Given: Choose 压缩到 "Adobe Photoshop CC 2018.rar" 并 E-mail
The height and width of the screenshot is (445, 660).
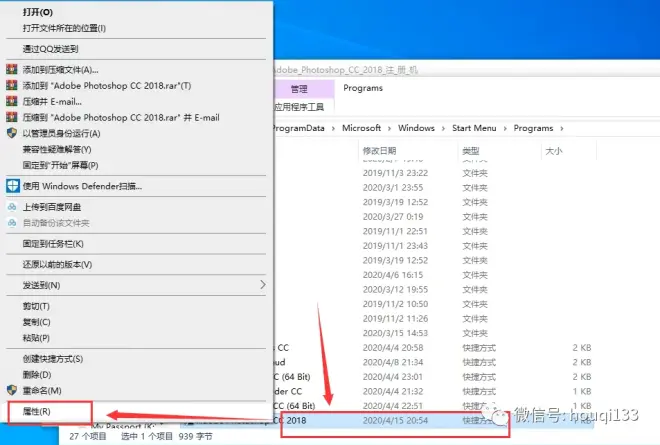Looking at the screenshot, I should click(x=121, y=117).
